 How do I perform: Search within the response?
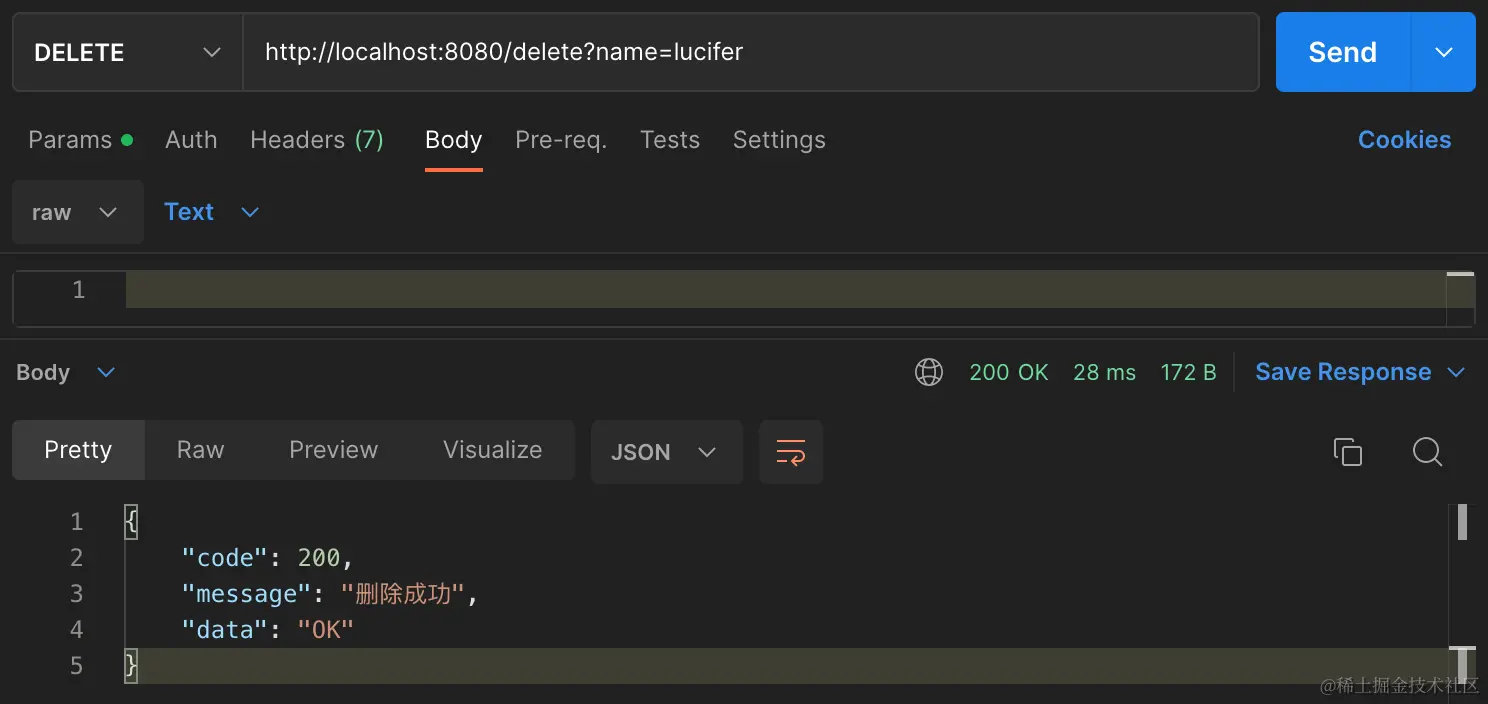click(x=1427, y=452)
